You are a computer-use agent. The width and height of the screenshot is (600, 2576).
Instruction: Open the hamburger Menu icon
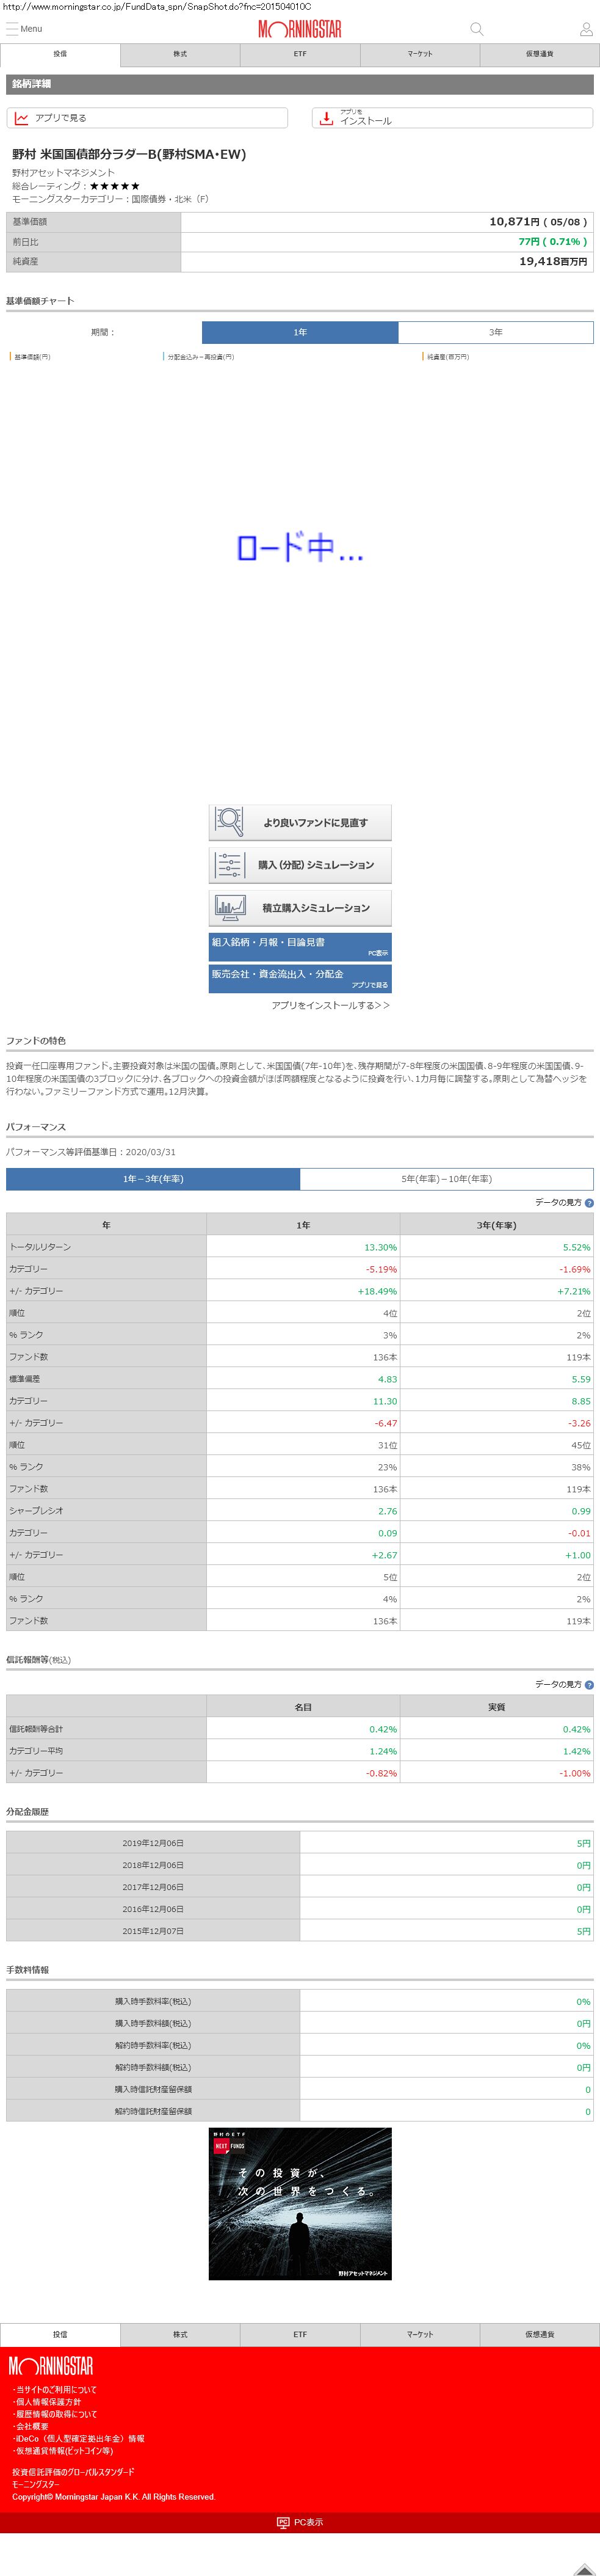[12, 29]
